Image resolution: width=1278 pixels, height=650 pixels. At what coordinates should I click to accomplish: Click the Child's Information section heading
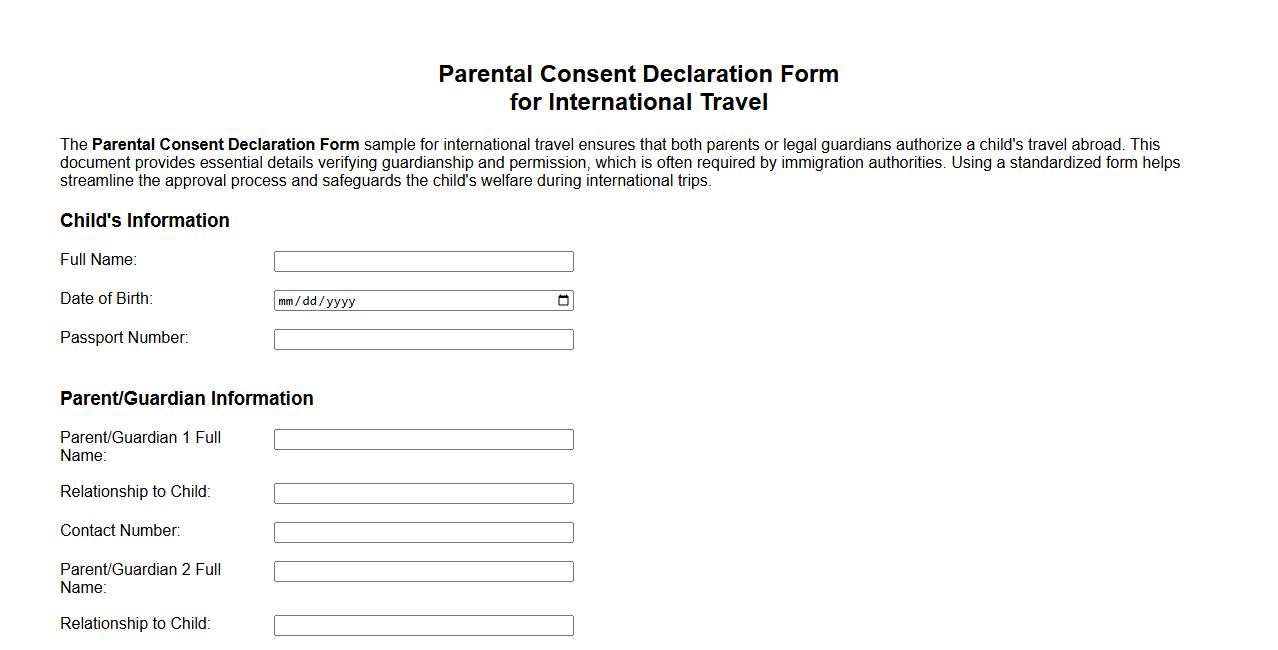click(144, 220)
